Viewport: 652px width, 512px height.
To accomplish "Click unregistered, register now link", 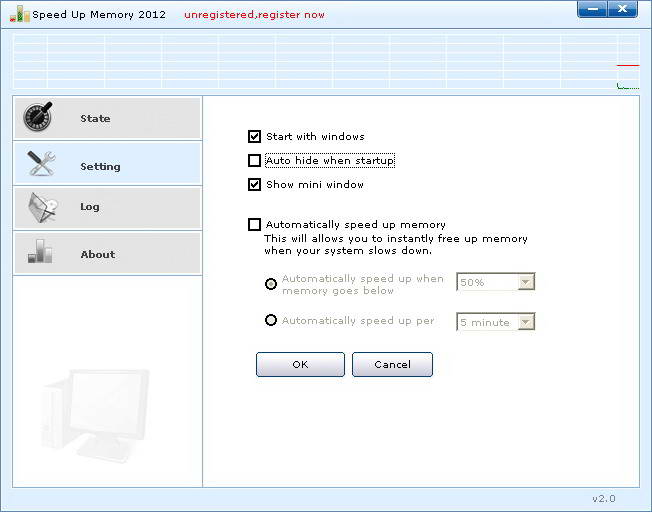I will tap(254, 15).
